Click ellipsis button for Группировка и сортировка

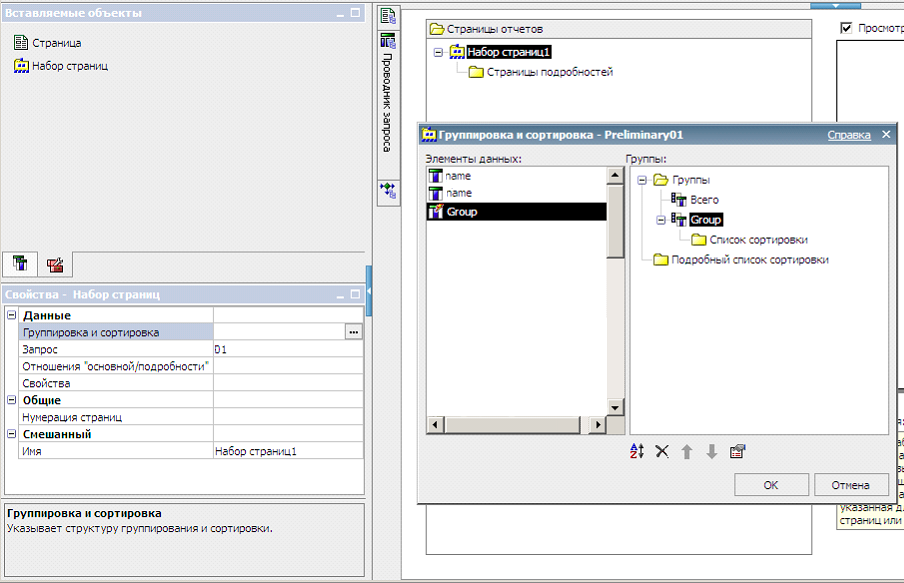pyautogui.click(x=353, y=332)
